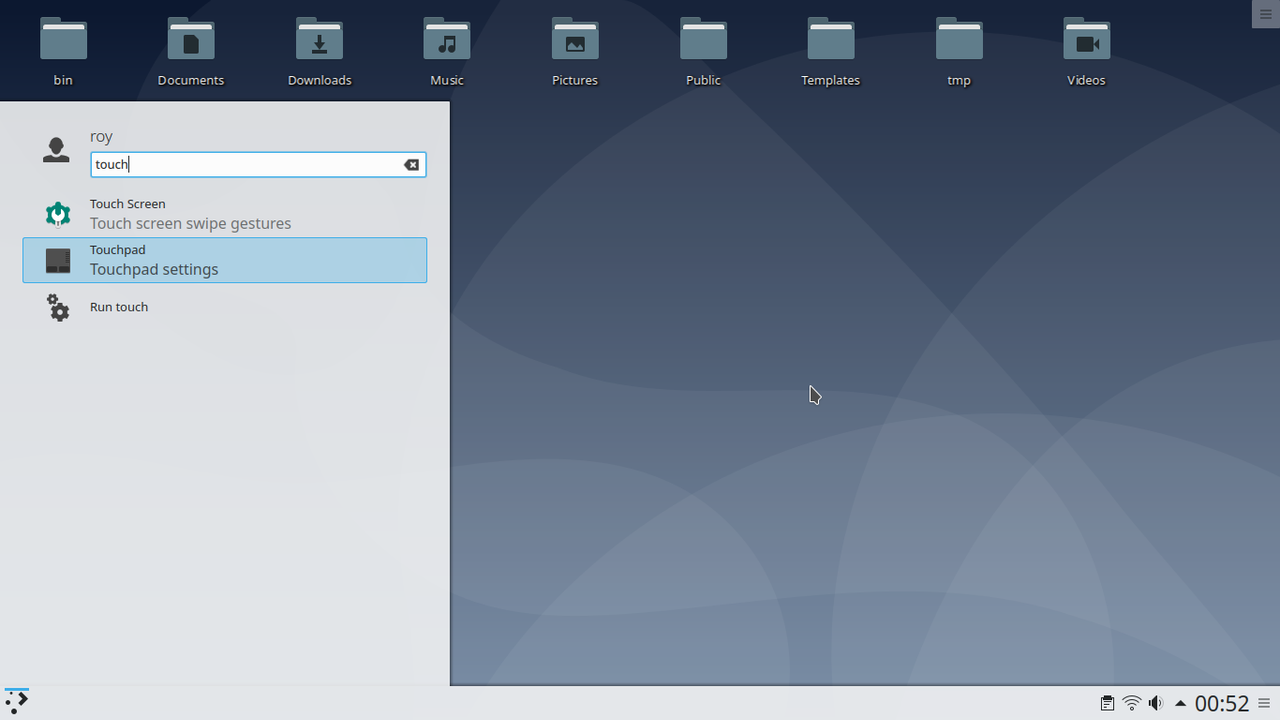
Task: Open the volume tray icon
Action: (x=1156, y=703)
